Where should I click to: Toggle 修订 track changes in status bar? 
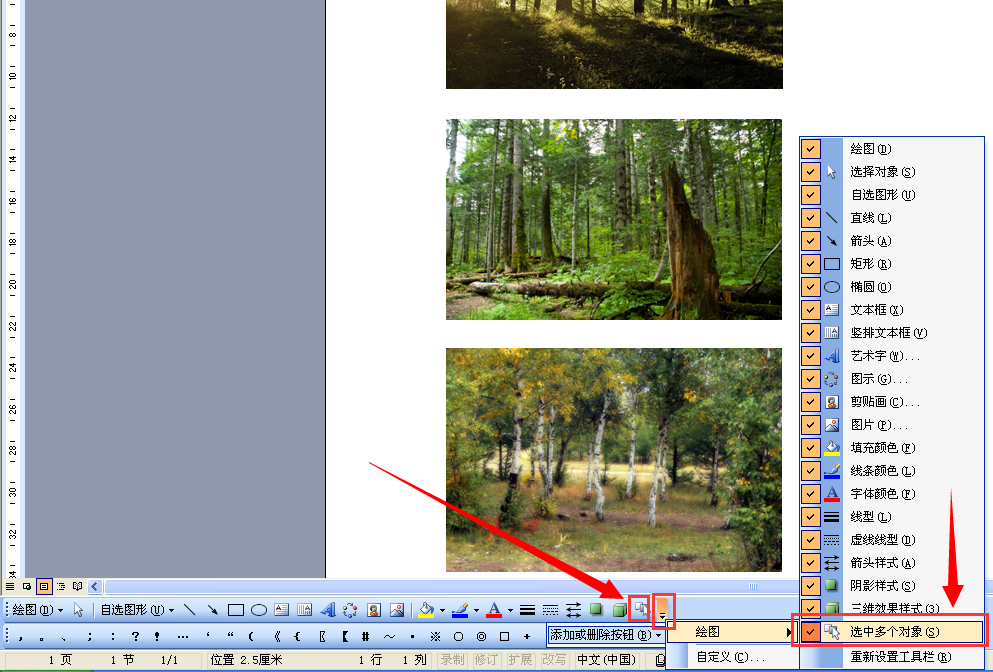[x=486, y=660]
